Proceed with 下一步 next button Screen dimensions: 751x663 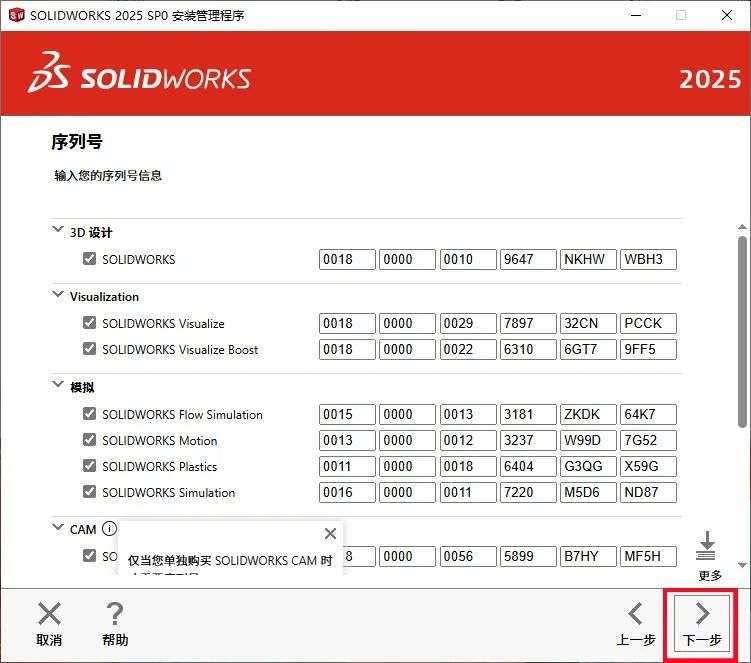702,624
